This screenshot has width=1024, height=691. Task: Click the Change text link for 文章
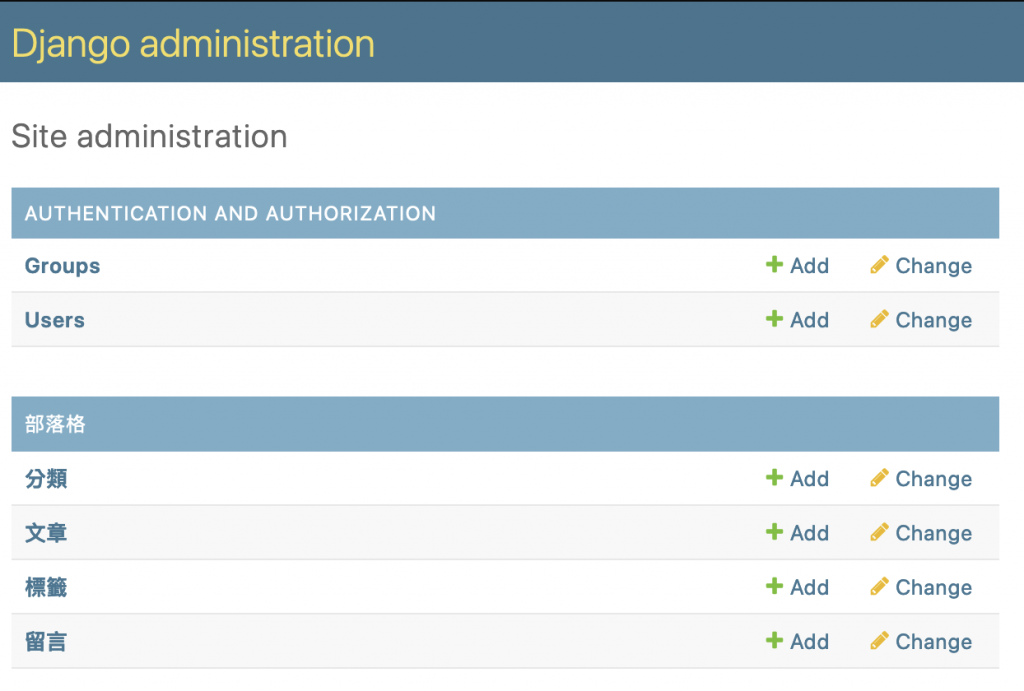coord(934,534)
